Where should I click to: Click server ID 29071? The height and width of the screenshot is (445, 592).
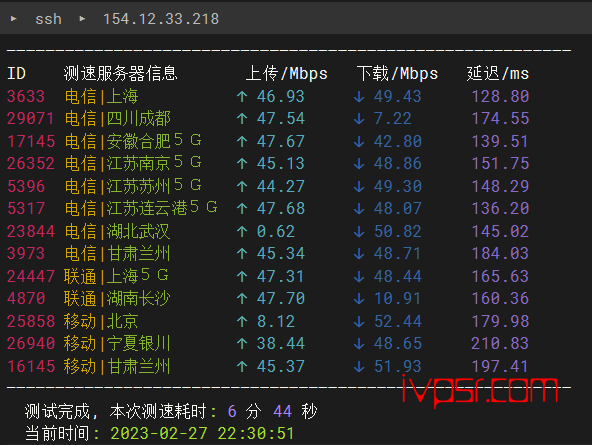pos(31,119)
